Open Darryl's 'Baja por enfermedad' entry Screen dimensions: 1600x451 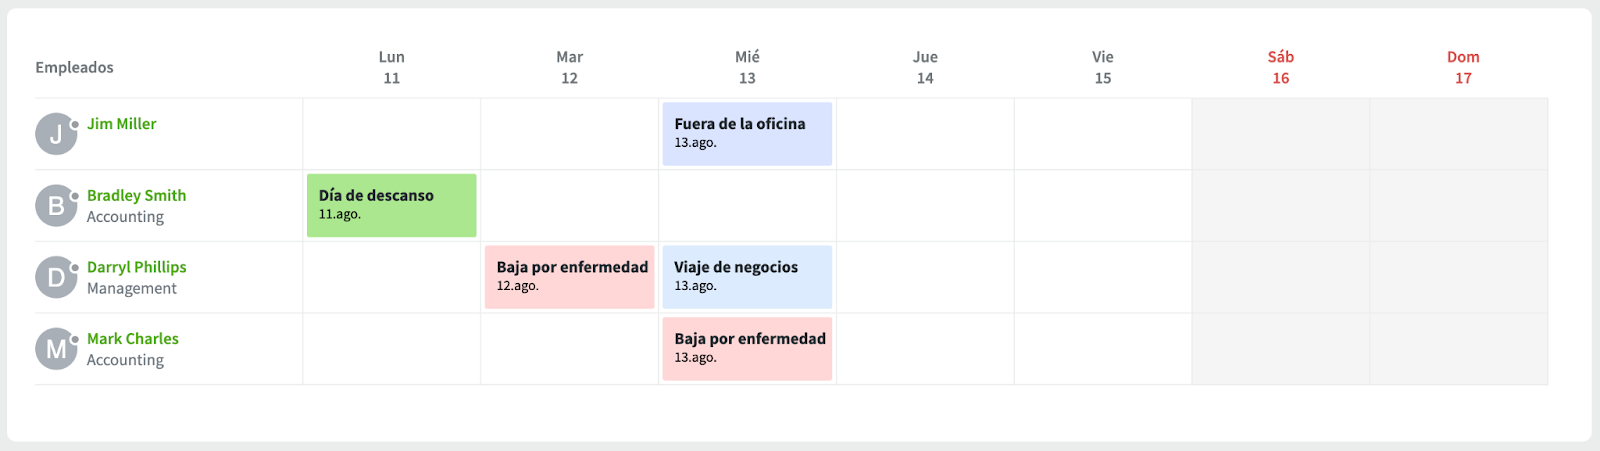[x=569, y=277]
